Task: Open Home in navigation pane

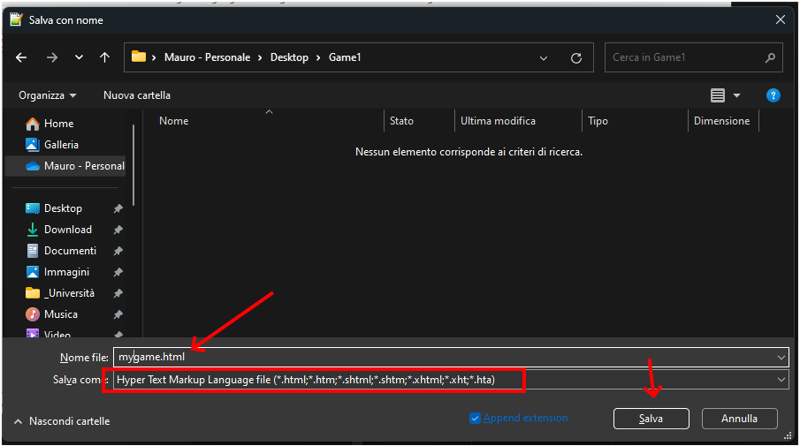Action: tap(59, 123)
